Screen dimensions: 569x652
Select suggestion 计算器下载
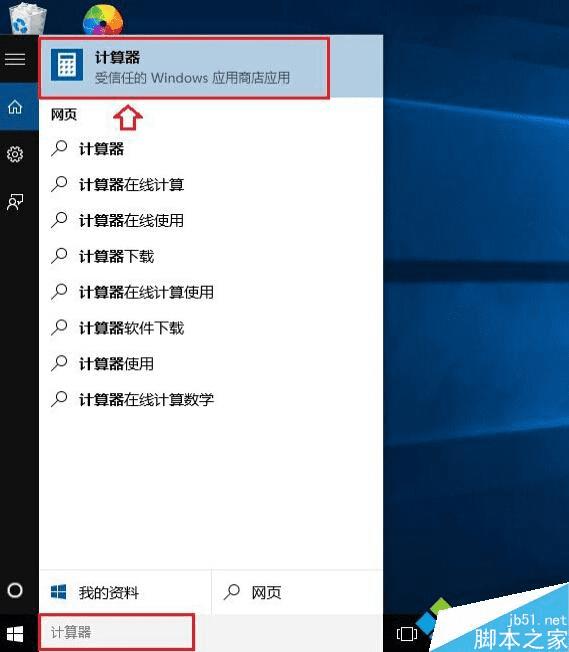click(211, 256)
